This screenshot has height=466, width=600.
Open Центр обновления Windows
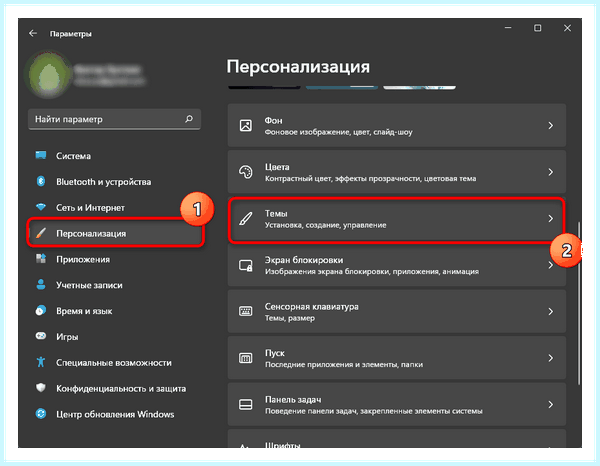114,414
